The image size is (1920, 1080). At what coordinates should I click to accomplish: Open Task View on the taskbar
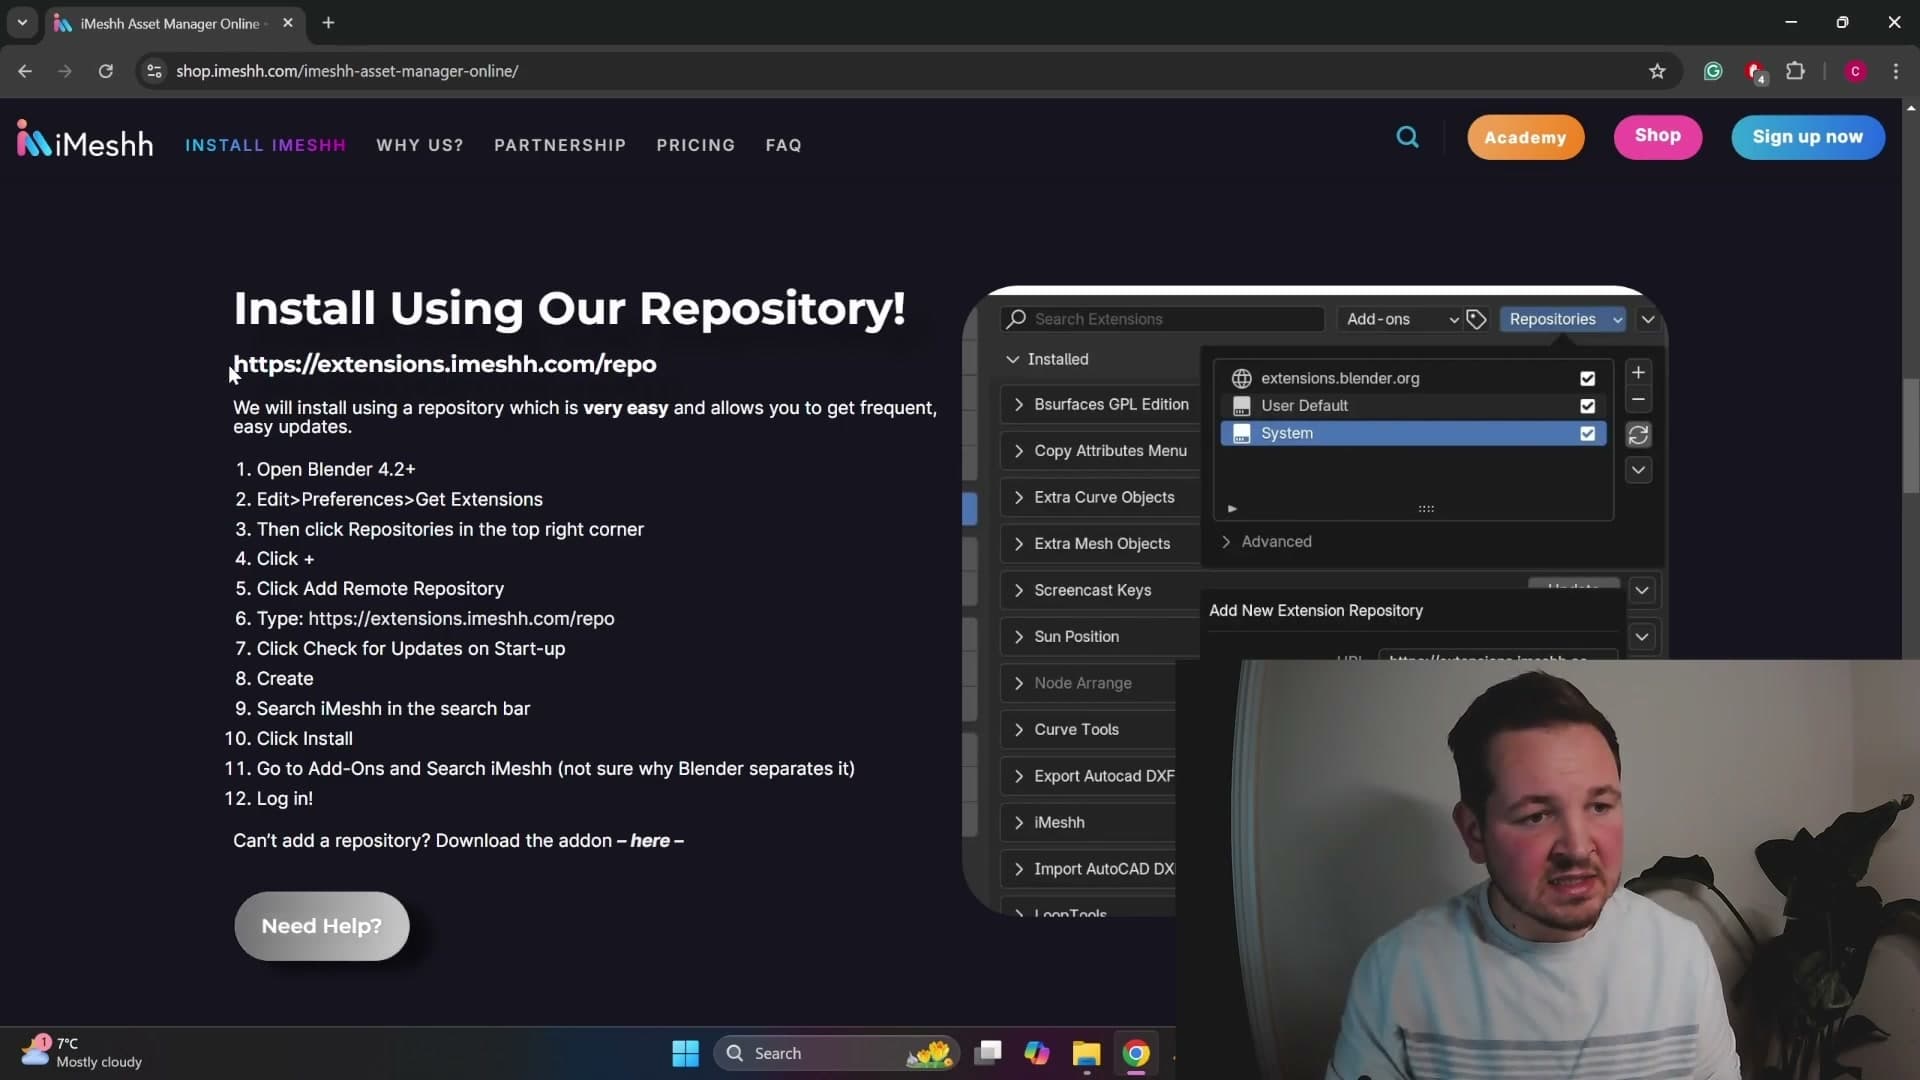(988, 1053)
